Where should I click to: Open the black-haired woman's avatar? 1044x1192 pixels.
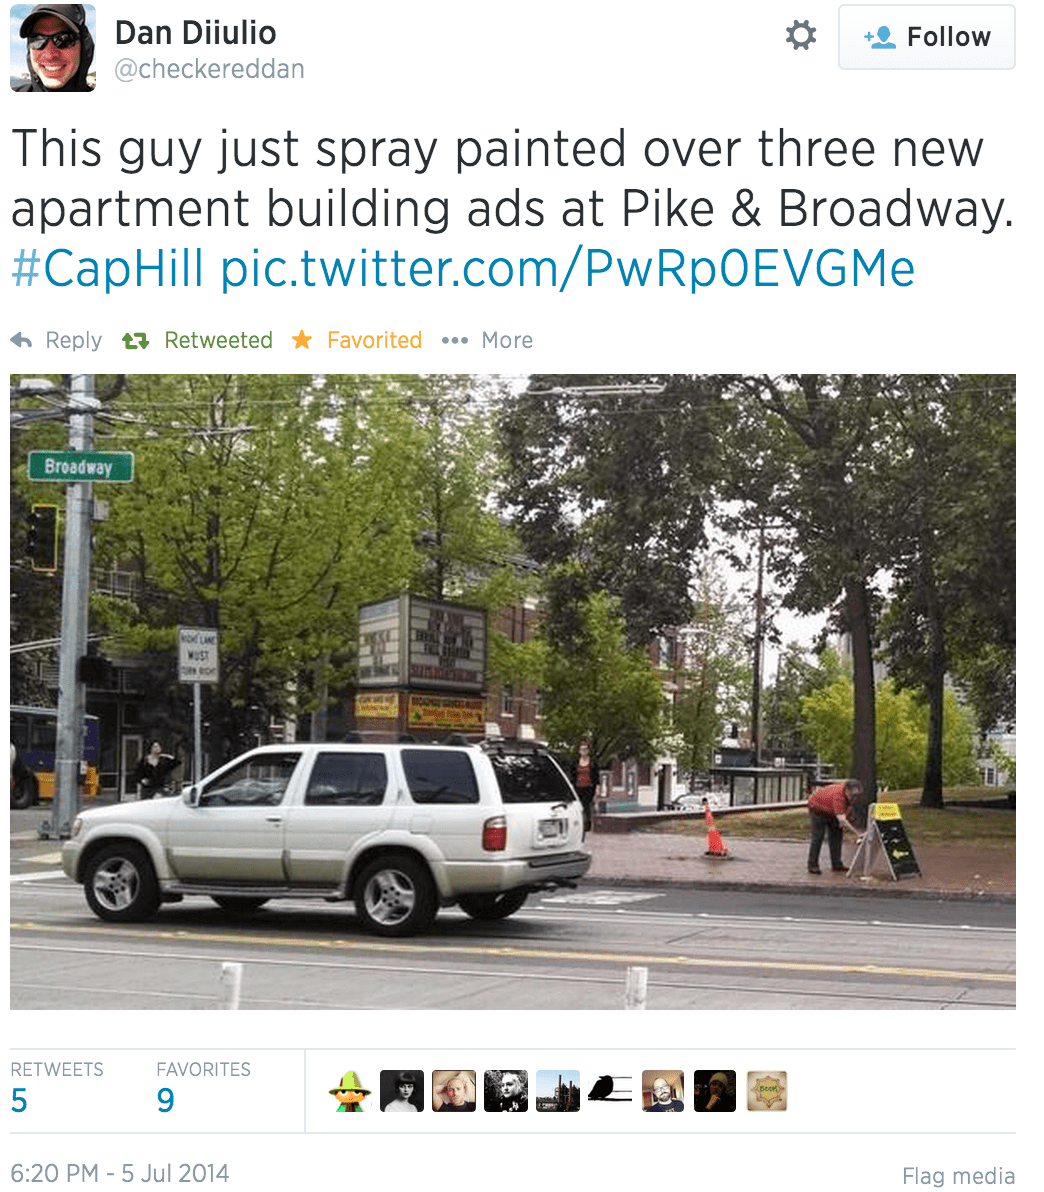point(401,1091)
